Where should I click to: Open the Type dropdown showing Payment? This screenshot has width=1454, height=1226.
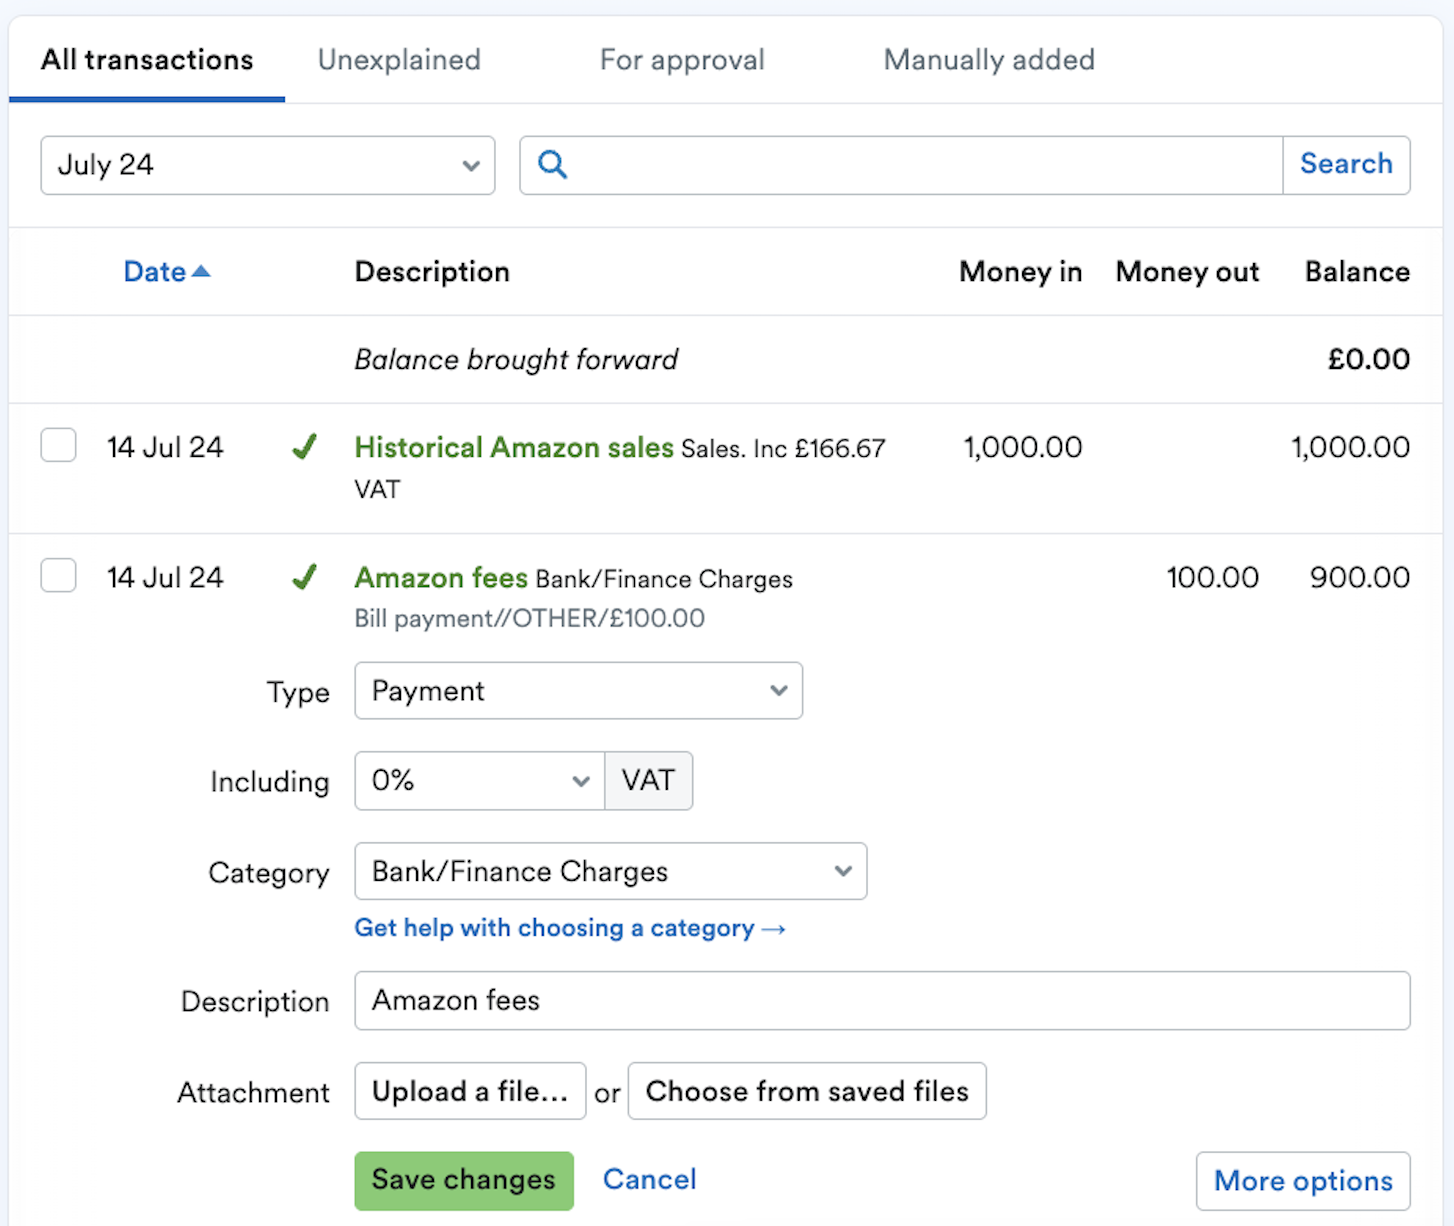578,690
